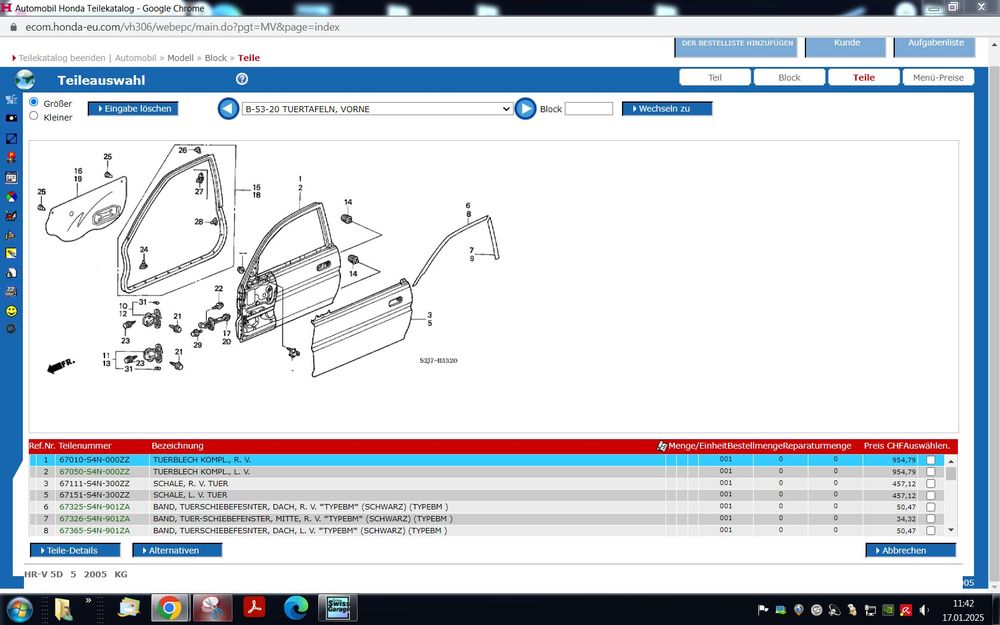Click the parts list scroll-up arrow
The width and height of the screenshot is (1000, 625).
(x=951, y=460)
